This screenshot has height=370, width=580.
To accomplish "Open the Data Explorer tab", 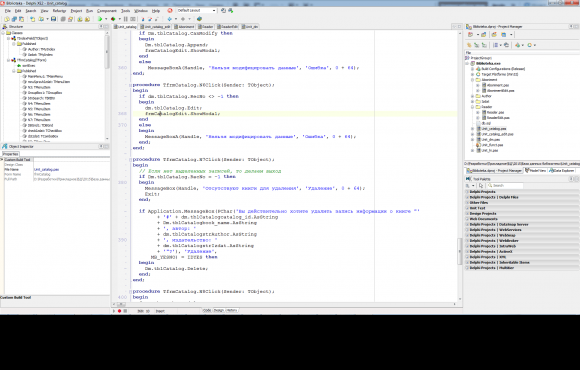I will click(x=562, y=171).
